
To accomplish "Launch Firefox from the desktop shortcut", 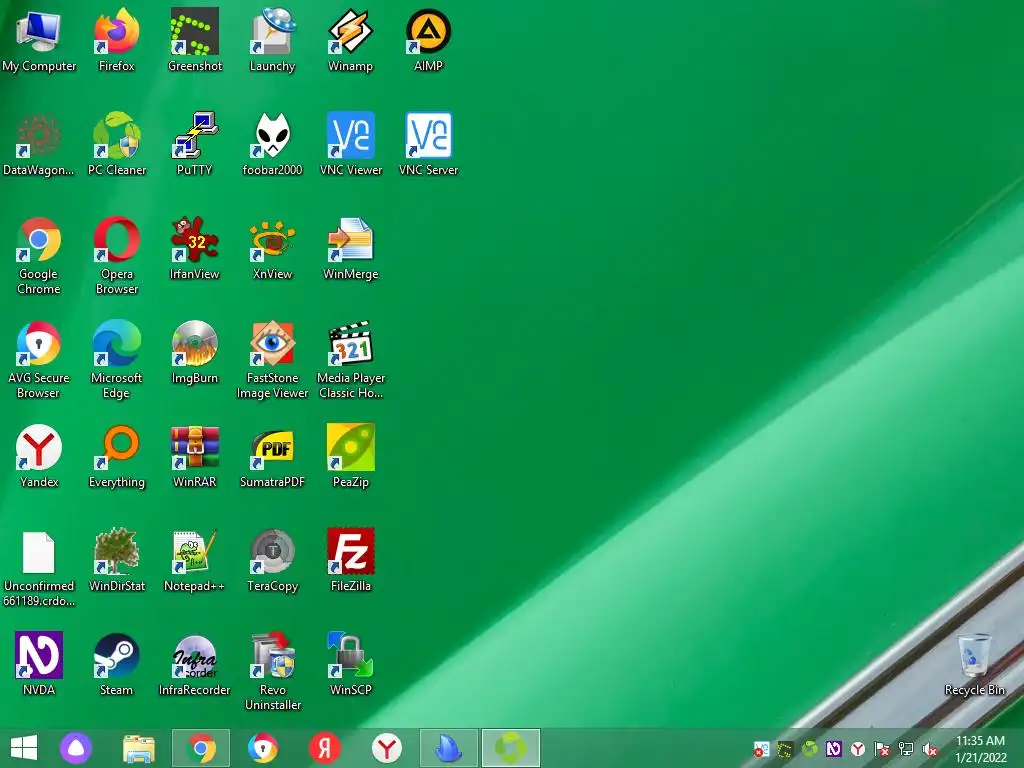I will pyautogui.click(x=116, y=40).
